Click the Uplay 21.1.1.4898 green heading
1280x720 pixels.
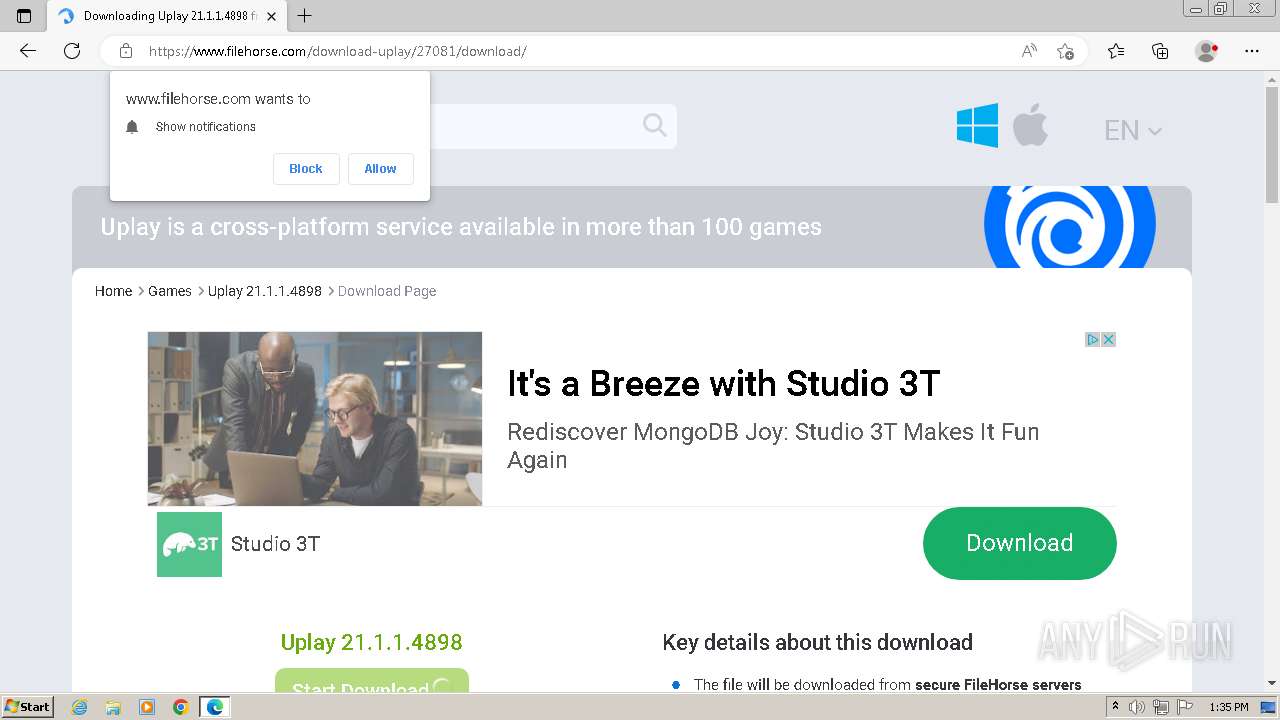coord(372,642)
